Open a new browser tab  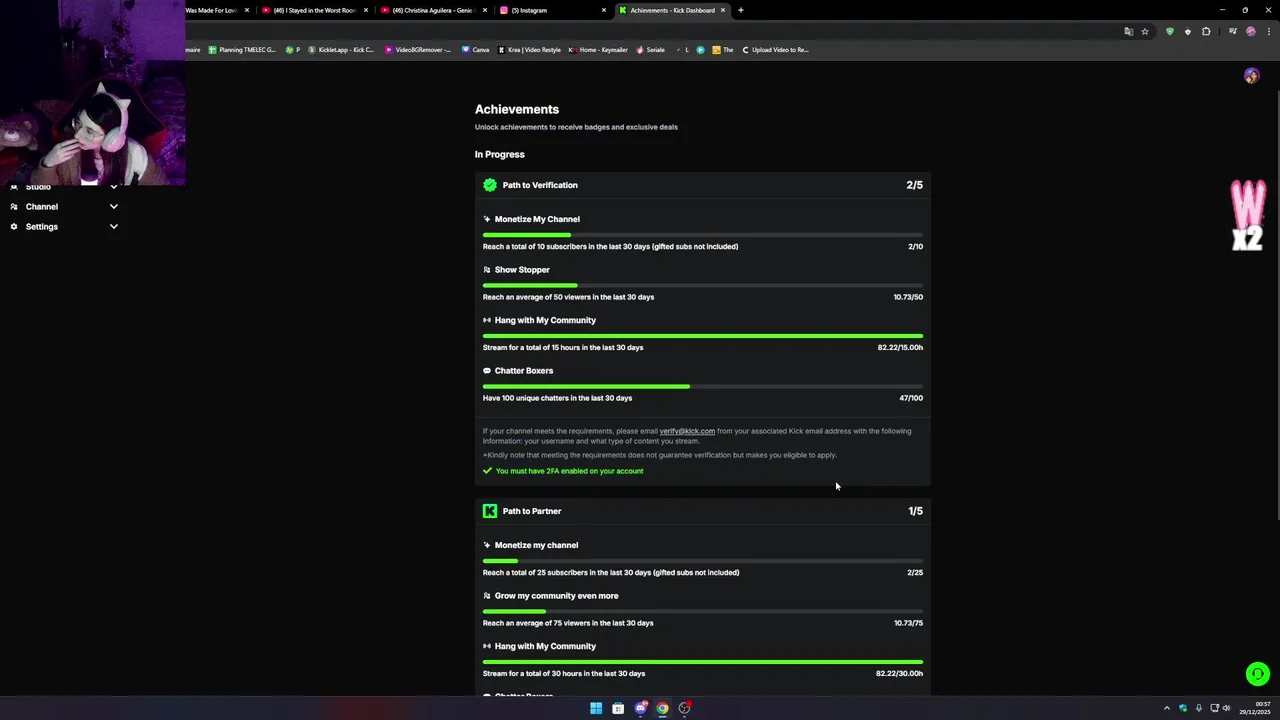tap(741, 10)
